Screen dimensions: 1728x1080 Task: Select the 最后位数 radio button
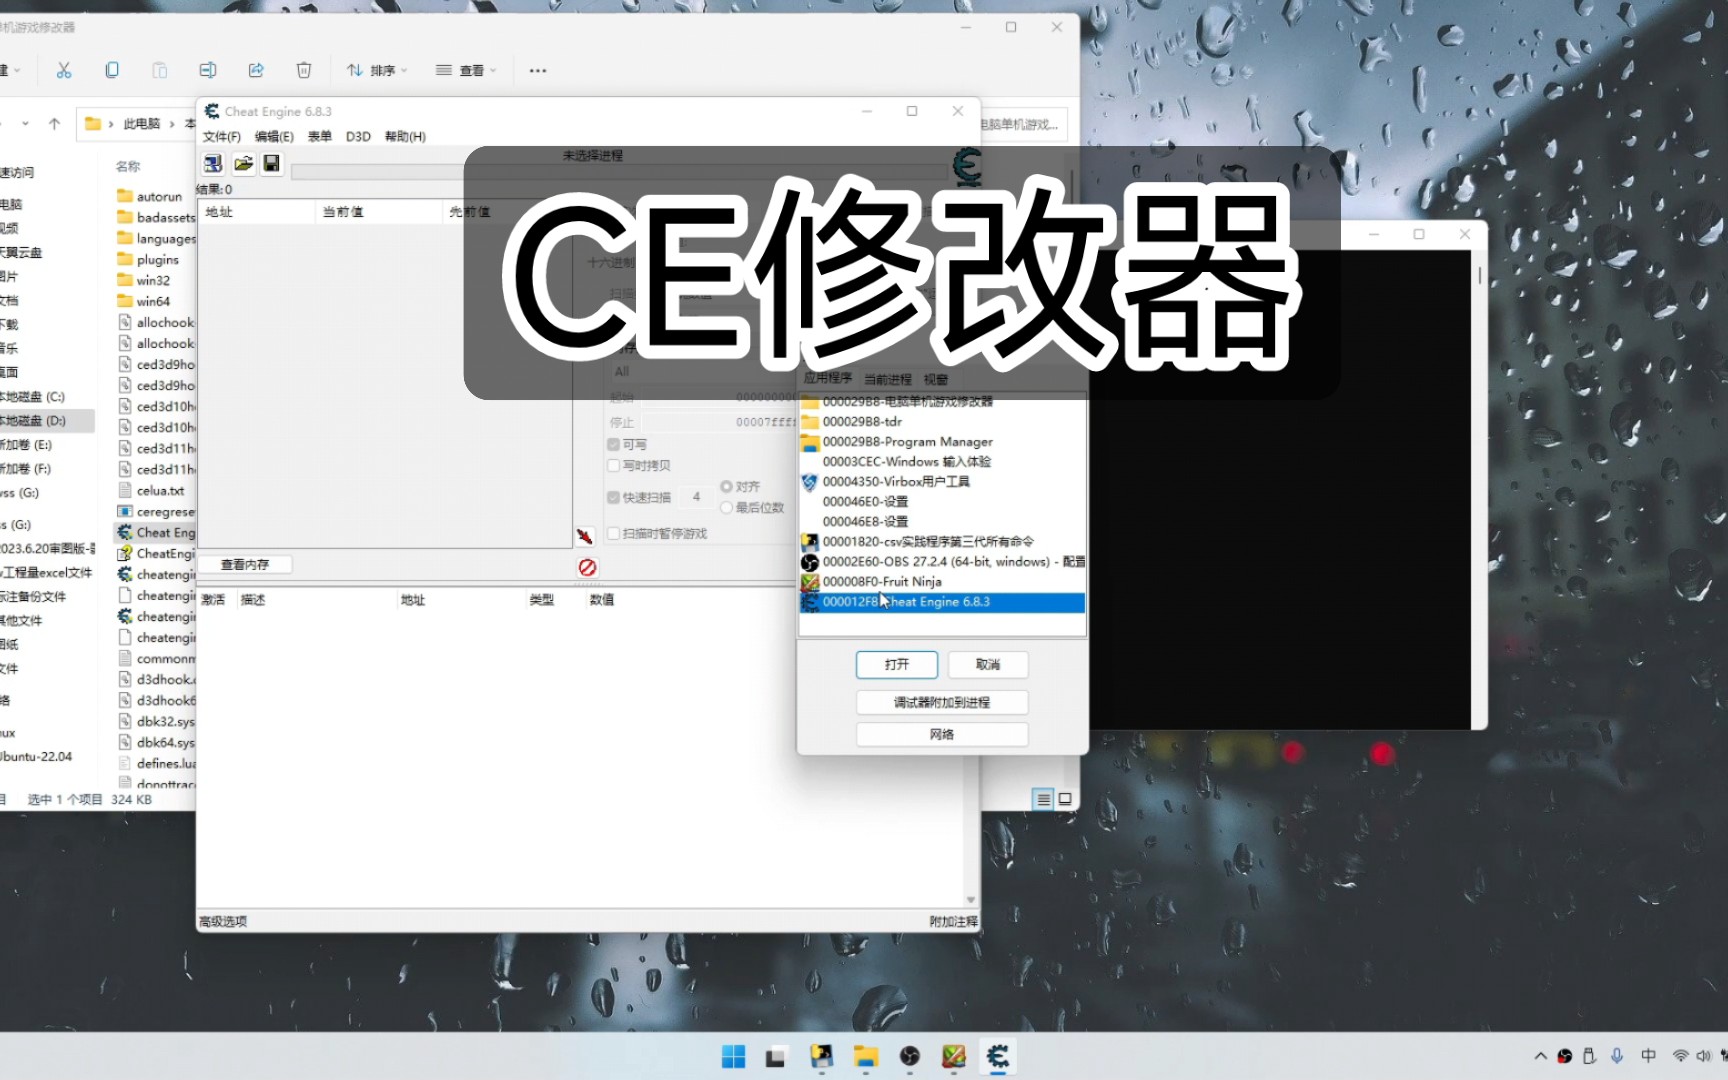(726, 507)
